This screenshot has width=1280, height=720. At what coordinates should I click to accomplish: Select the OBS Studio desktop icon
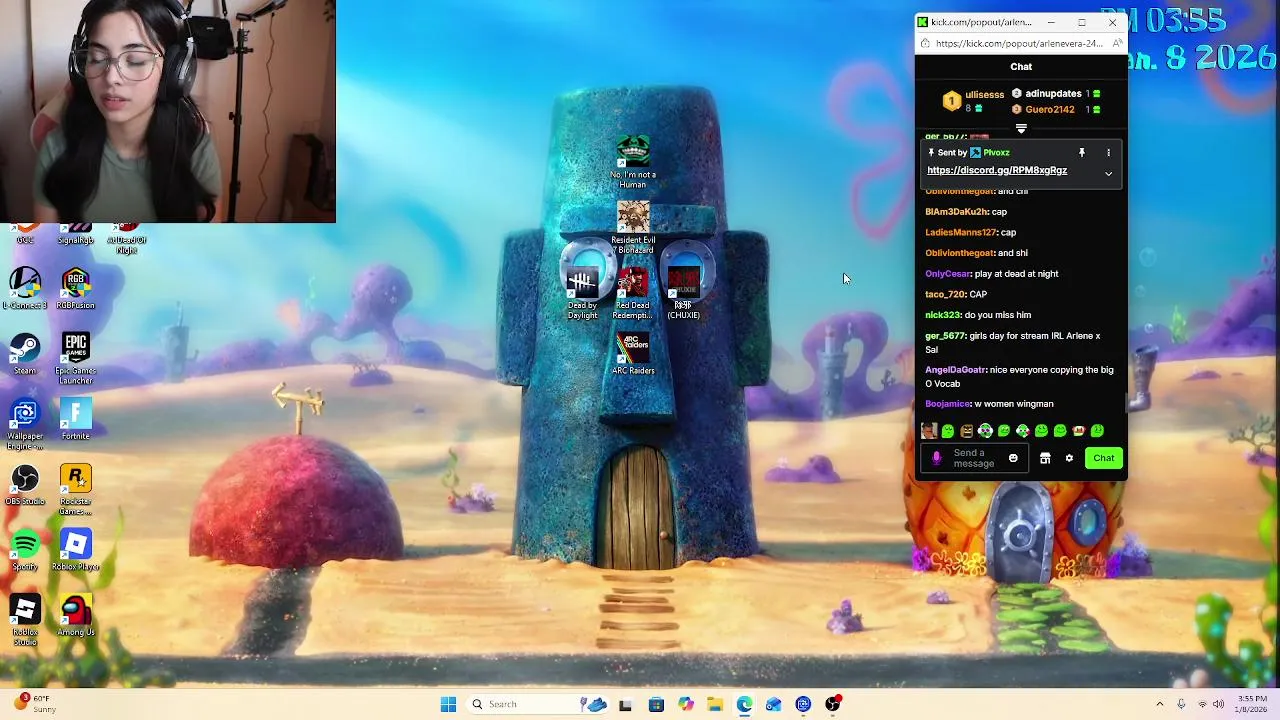coord(25,484)
